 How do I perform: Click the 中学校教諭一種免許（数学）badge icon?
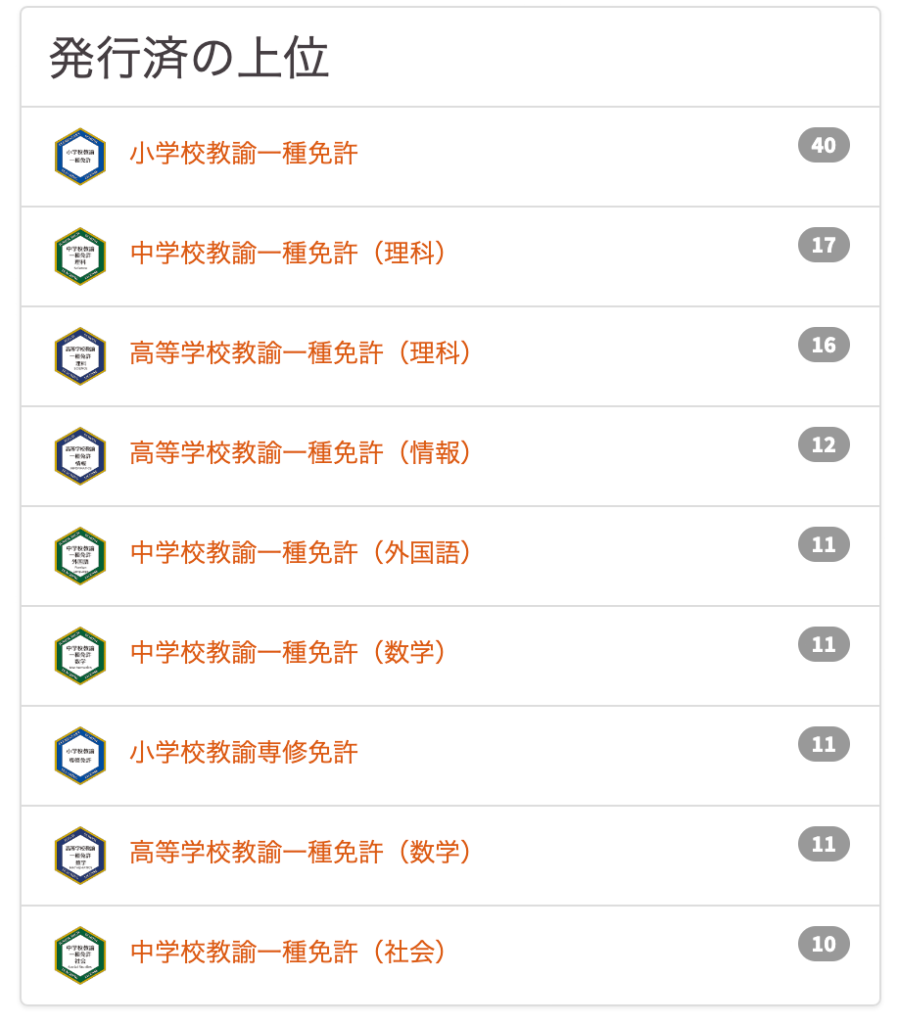coord(80,656)
